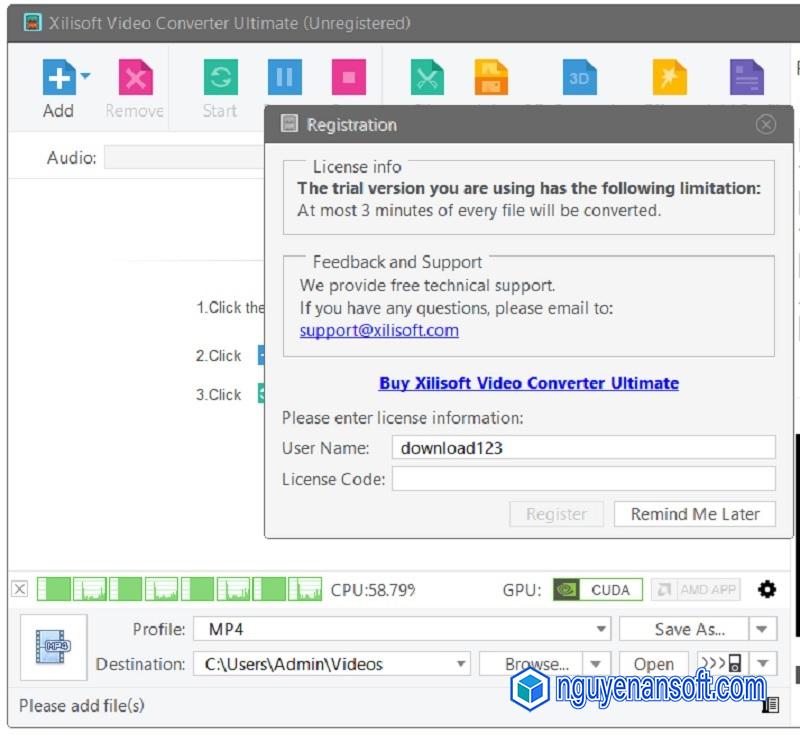Open the Clip scissors tool
Viewport: 800px width, 734px height.
tap(427, 77)
